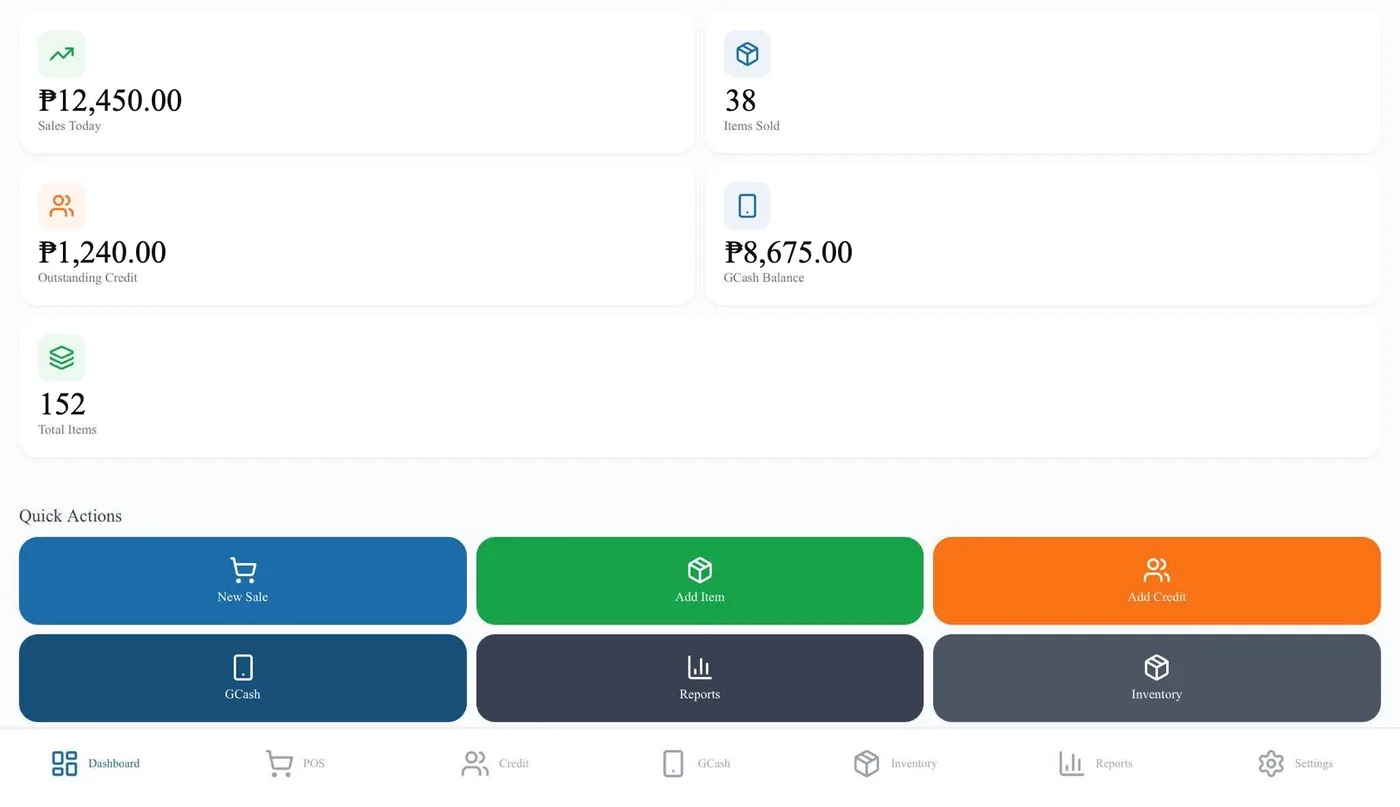1400x807 pixels.
Task: Click the GCash phone icon in bottom navigation
Action: coord(673,764)
